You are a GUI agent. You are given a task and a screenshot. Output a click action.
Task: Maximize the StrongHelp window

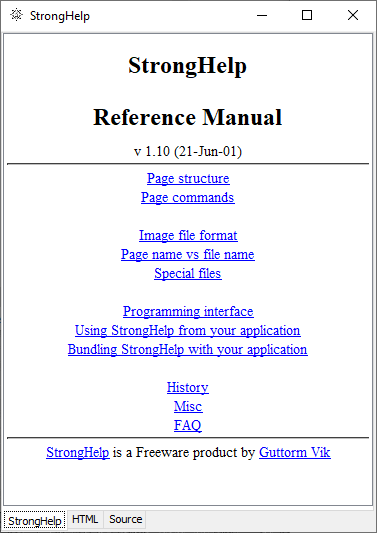[307, 15]
